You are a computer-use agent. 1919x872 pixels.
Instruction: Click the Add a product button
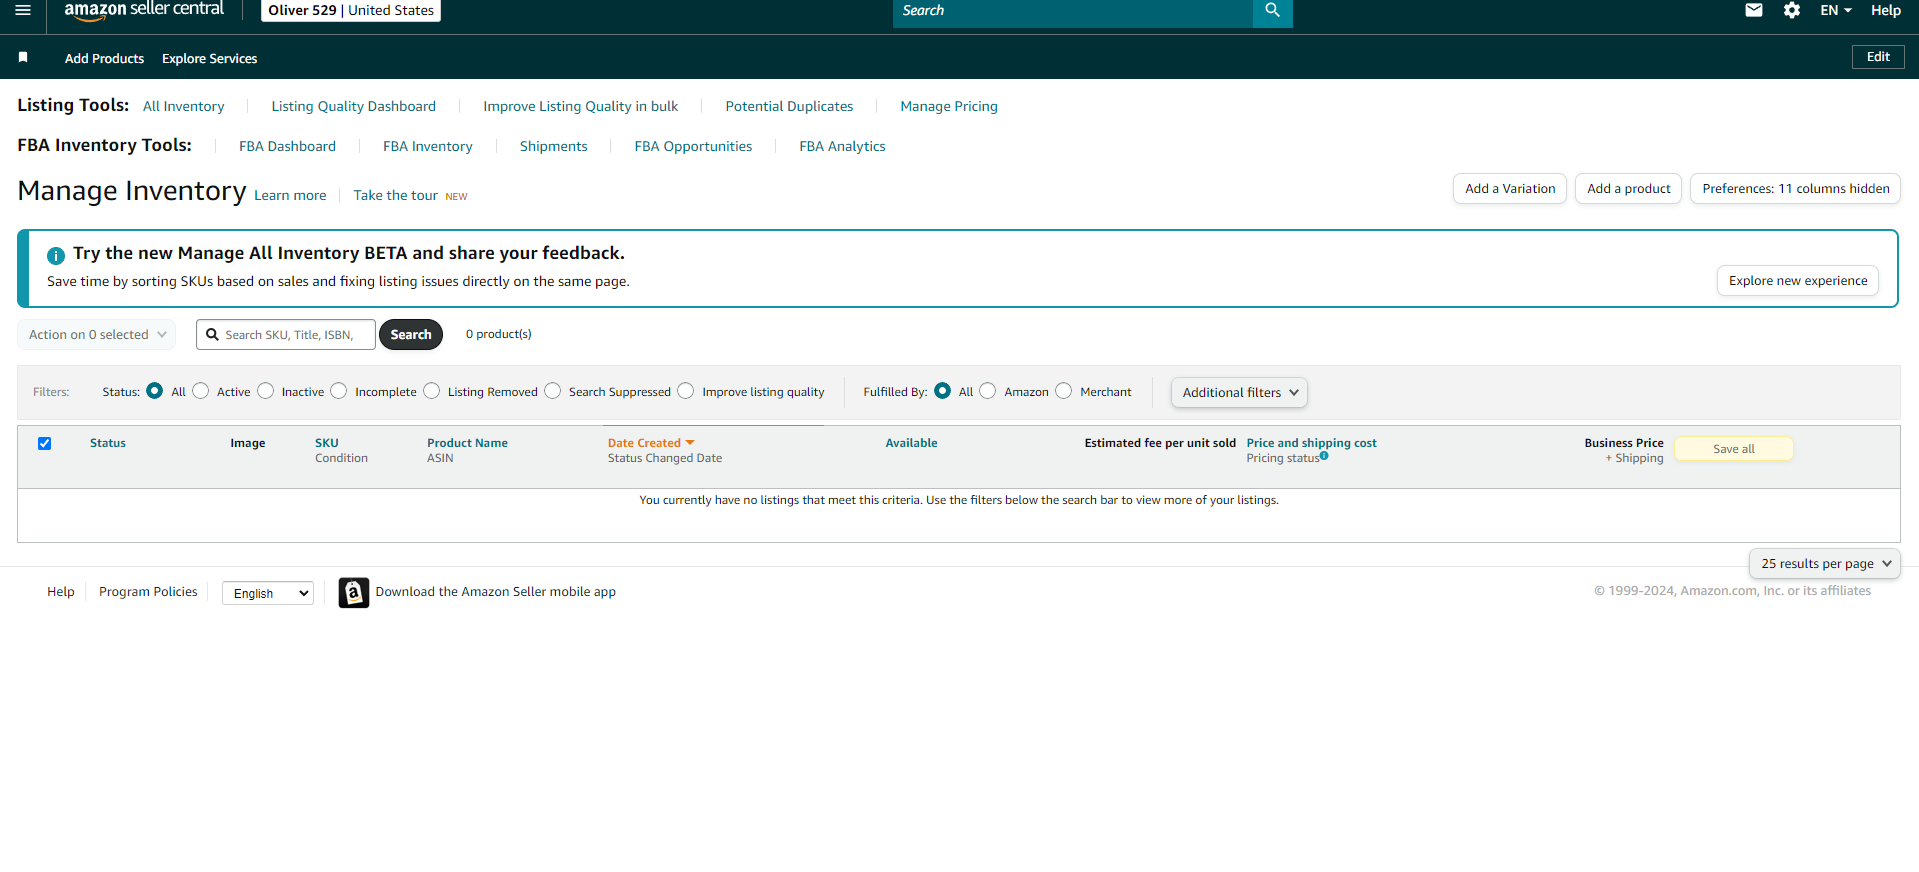[1629, 188]
